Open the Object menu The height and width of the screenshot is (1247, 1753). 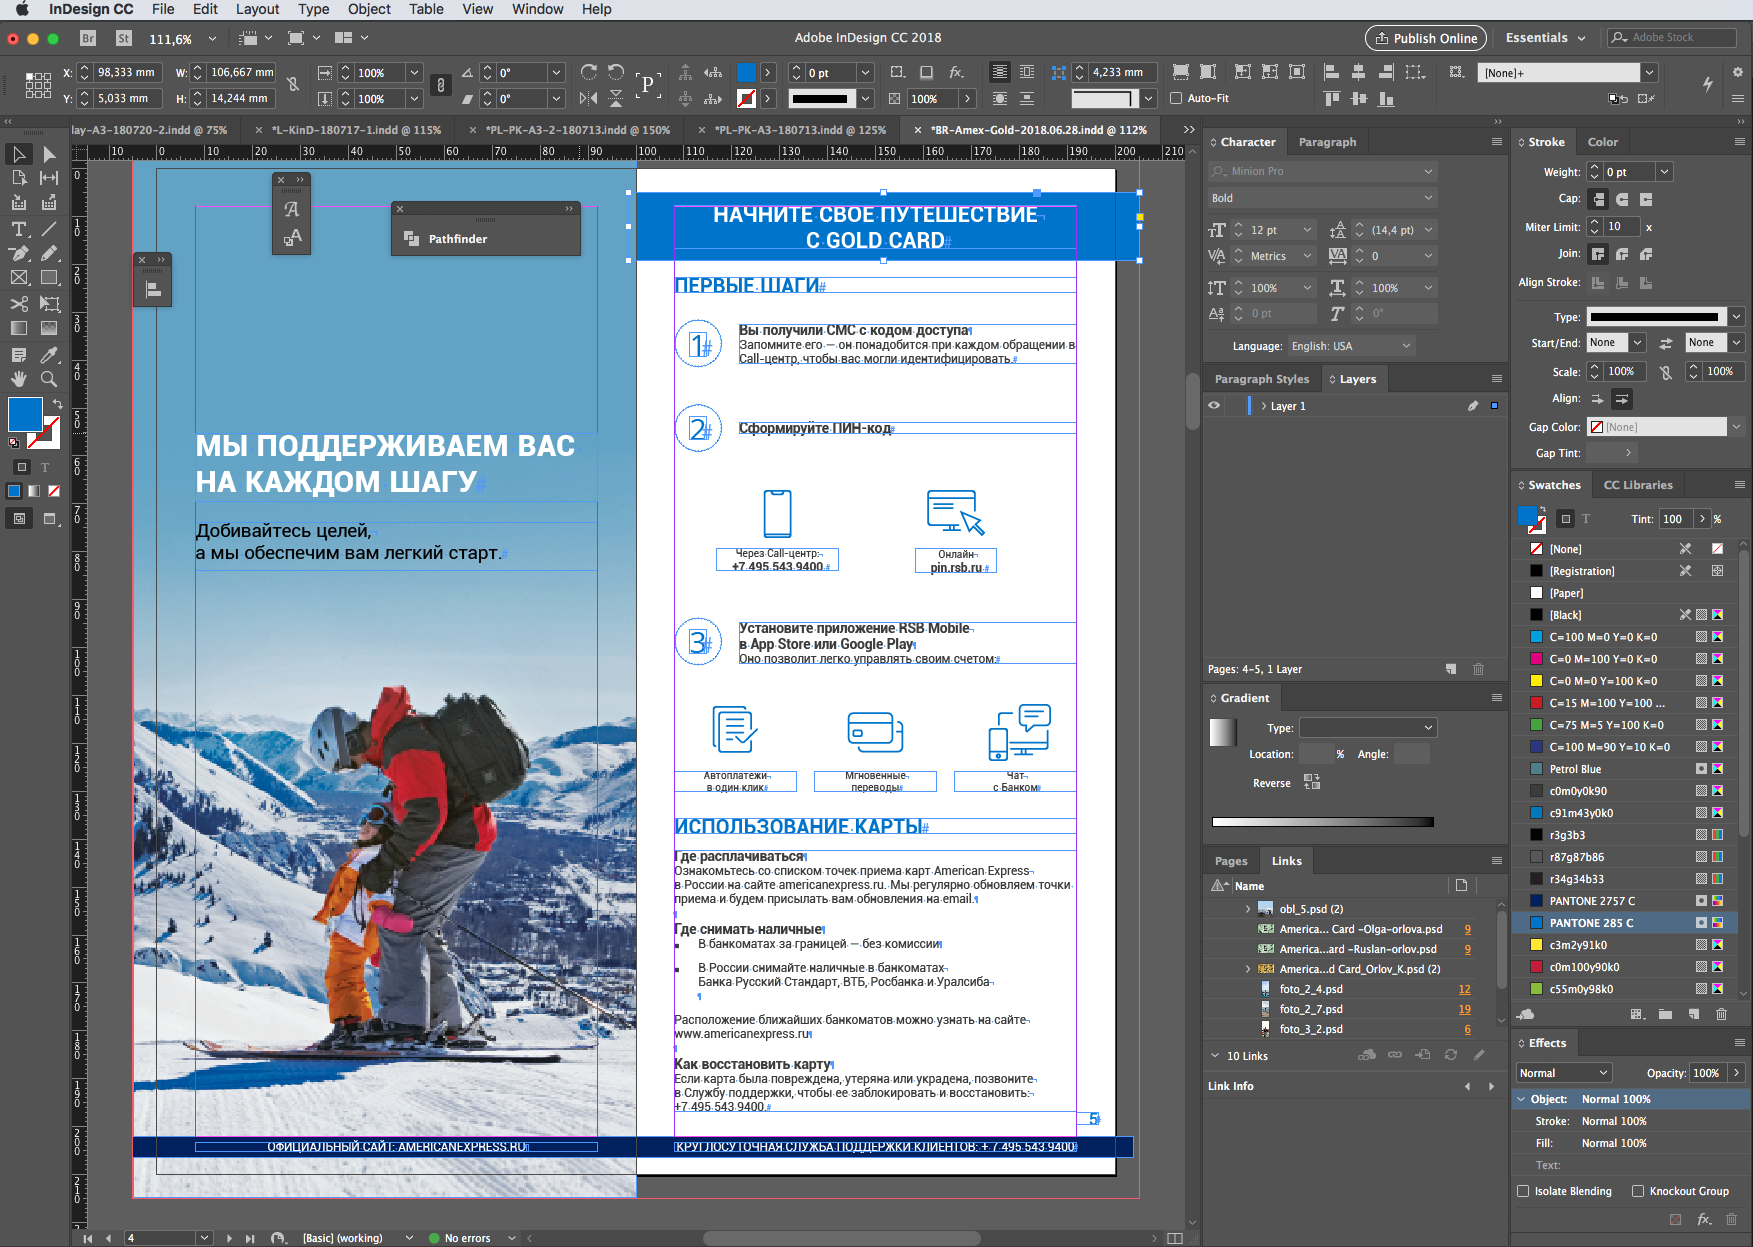click(x=369, y=9)
